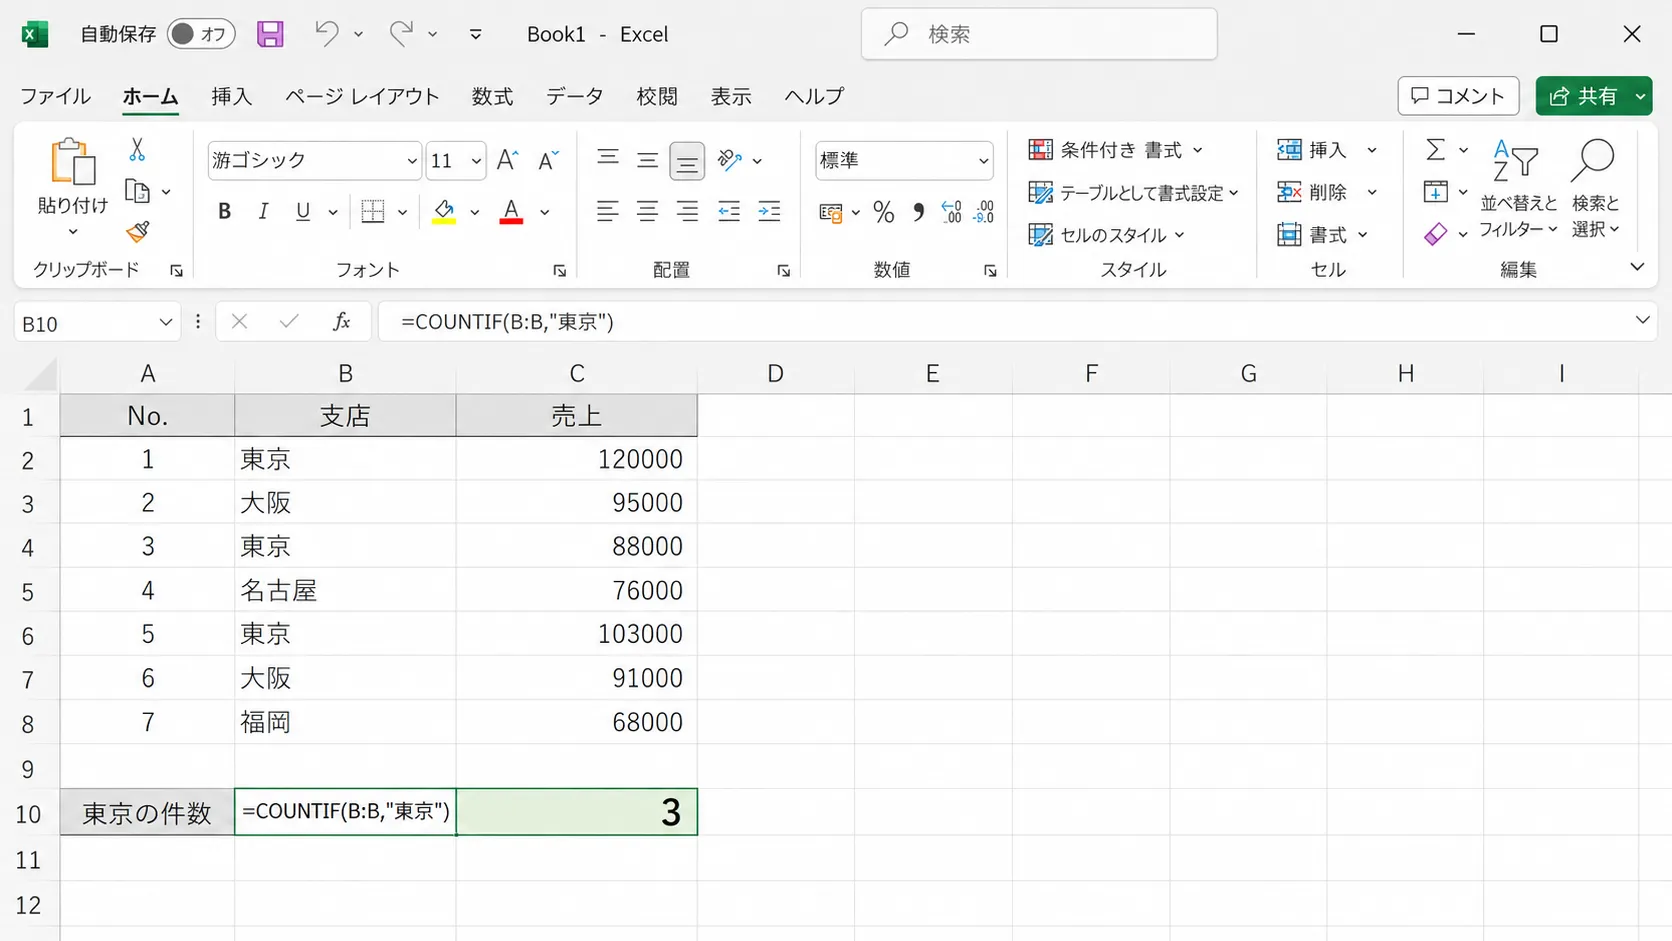
Task: Open the 標準 number format dropdown
Action: [983, 161]
